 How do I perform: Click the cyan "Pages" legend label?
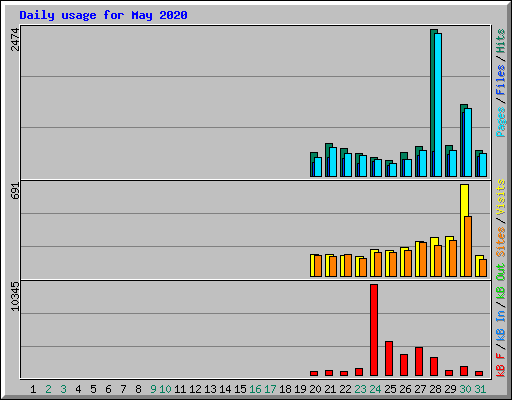pyautogui.click(x=501, y=122)
